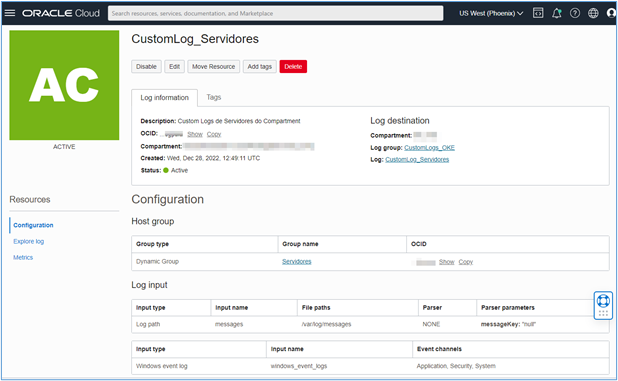The width and height of the screenshot is (618, 381).
Task: Open the language globe menu
Action: (593, 13)
